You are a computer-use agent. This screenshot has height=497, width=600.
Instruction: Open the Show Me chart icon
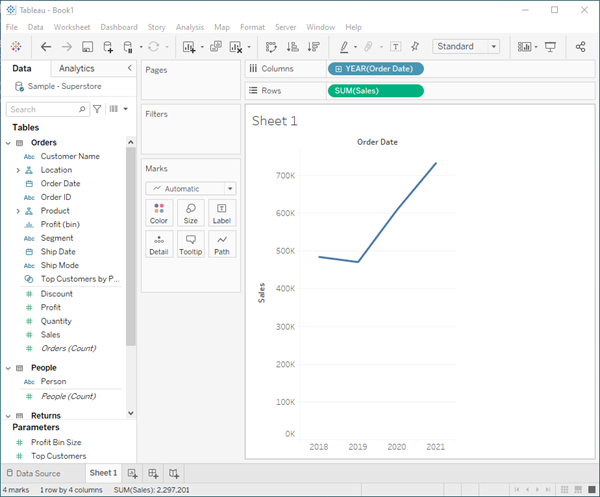tap(525, 47)
